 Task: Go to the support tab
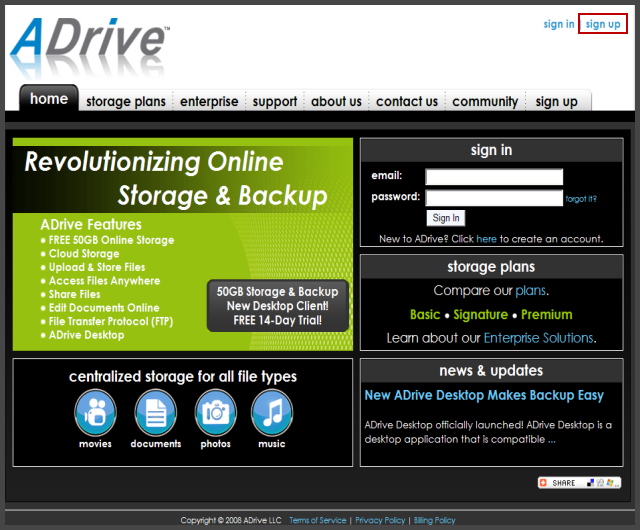pos(275,101)
